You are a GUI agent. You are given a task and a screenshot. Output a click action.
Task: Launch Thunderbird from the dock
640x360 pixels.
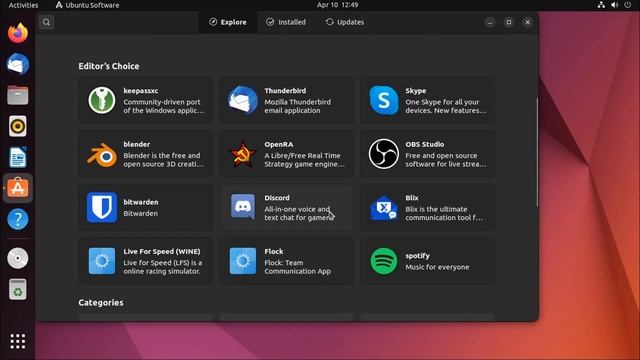tap(18, 64)
